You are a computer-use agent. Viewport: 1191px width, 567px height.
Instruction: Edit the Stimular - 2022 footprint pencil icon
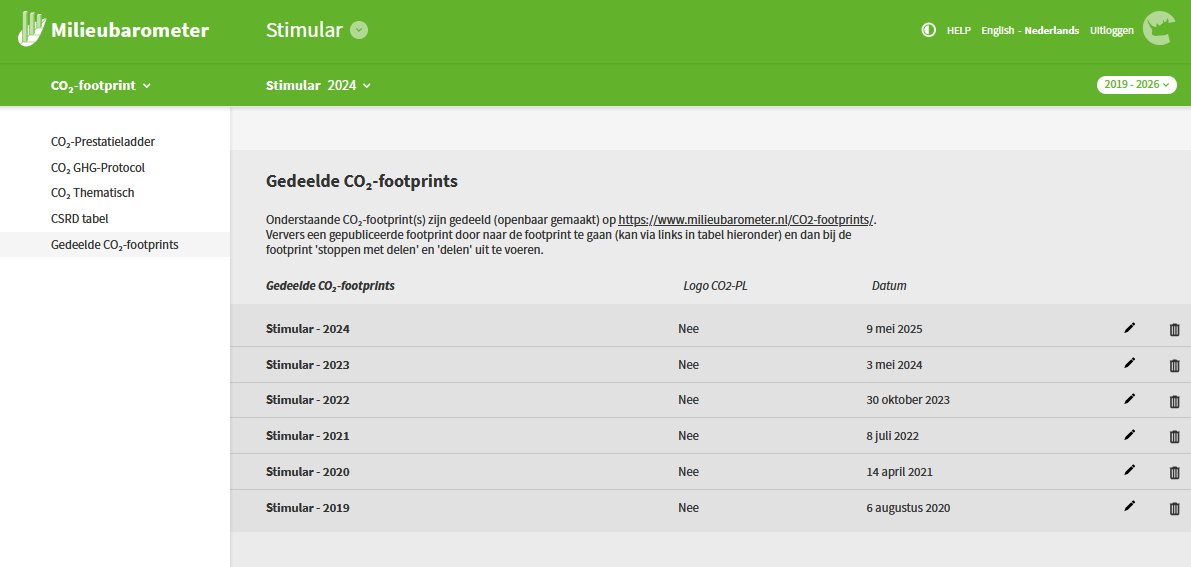pyautogui.click(x=1129, y=399)
